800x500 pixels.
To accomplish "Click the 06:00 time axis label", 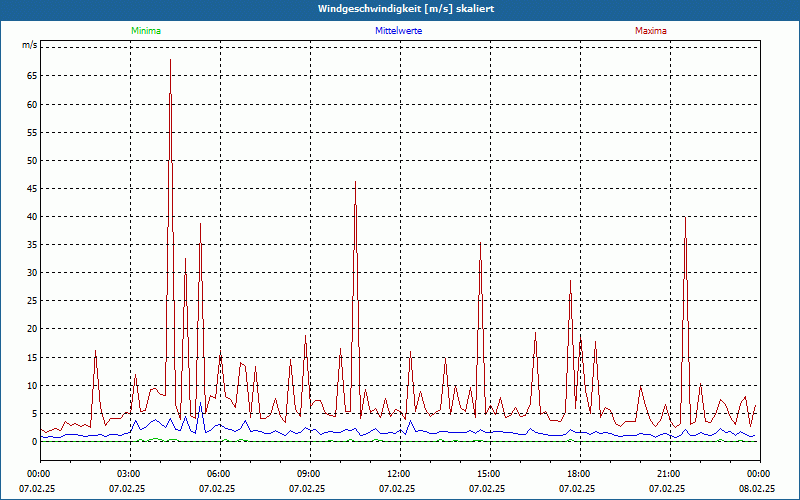I will [x=219, y=473].
